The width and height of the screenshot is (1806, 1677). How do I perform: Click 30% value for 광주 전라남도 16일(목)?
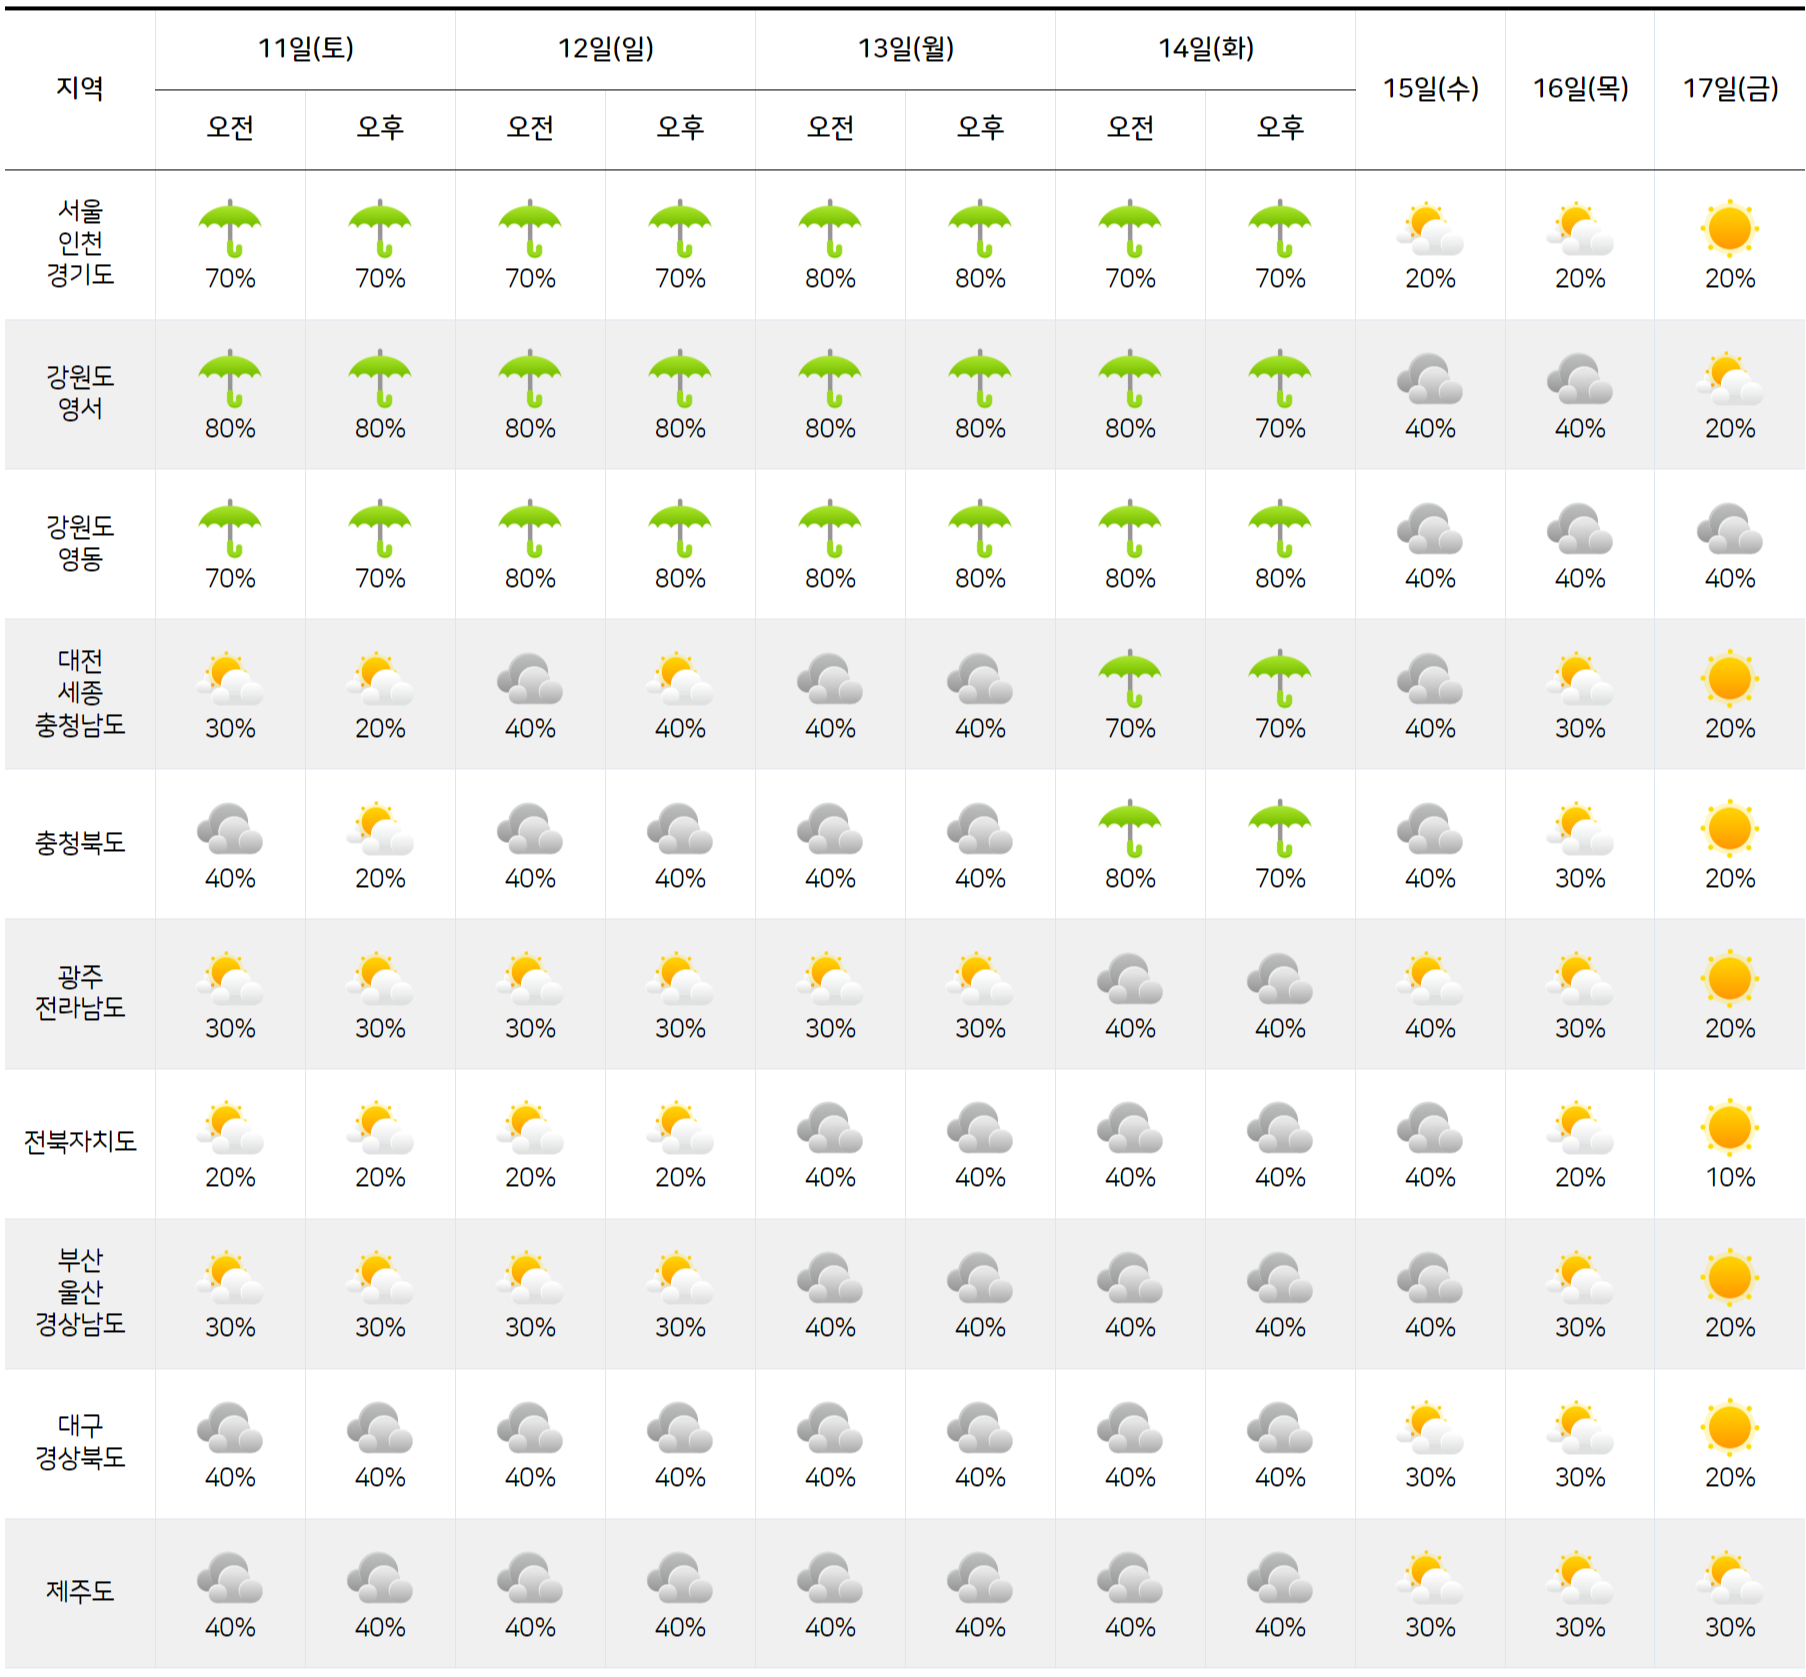(x=1580, y=1028)
